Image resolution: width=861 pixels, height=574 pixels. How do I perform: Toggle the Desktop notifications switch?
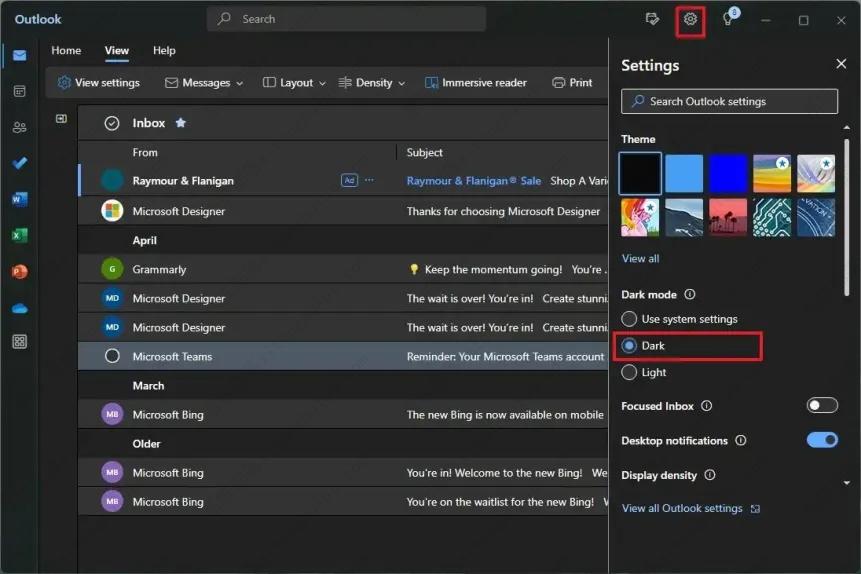pos(822,440)
